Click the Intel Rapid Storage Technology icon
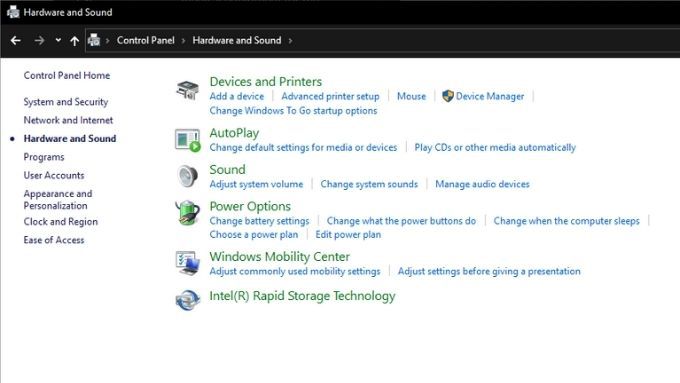Screen dimensions: 680x383 click(x=188, y=300)
